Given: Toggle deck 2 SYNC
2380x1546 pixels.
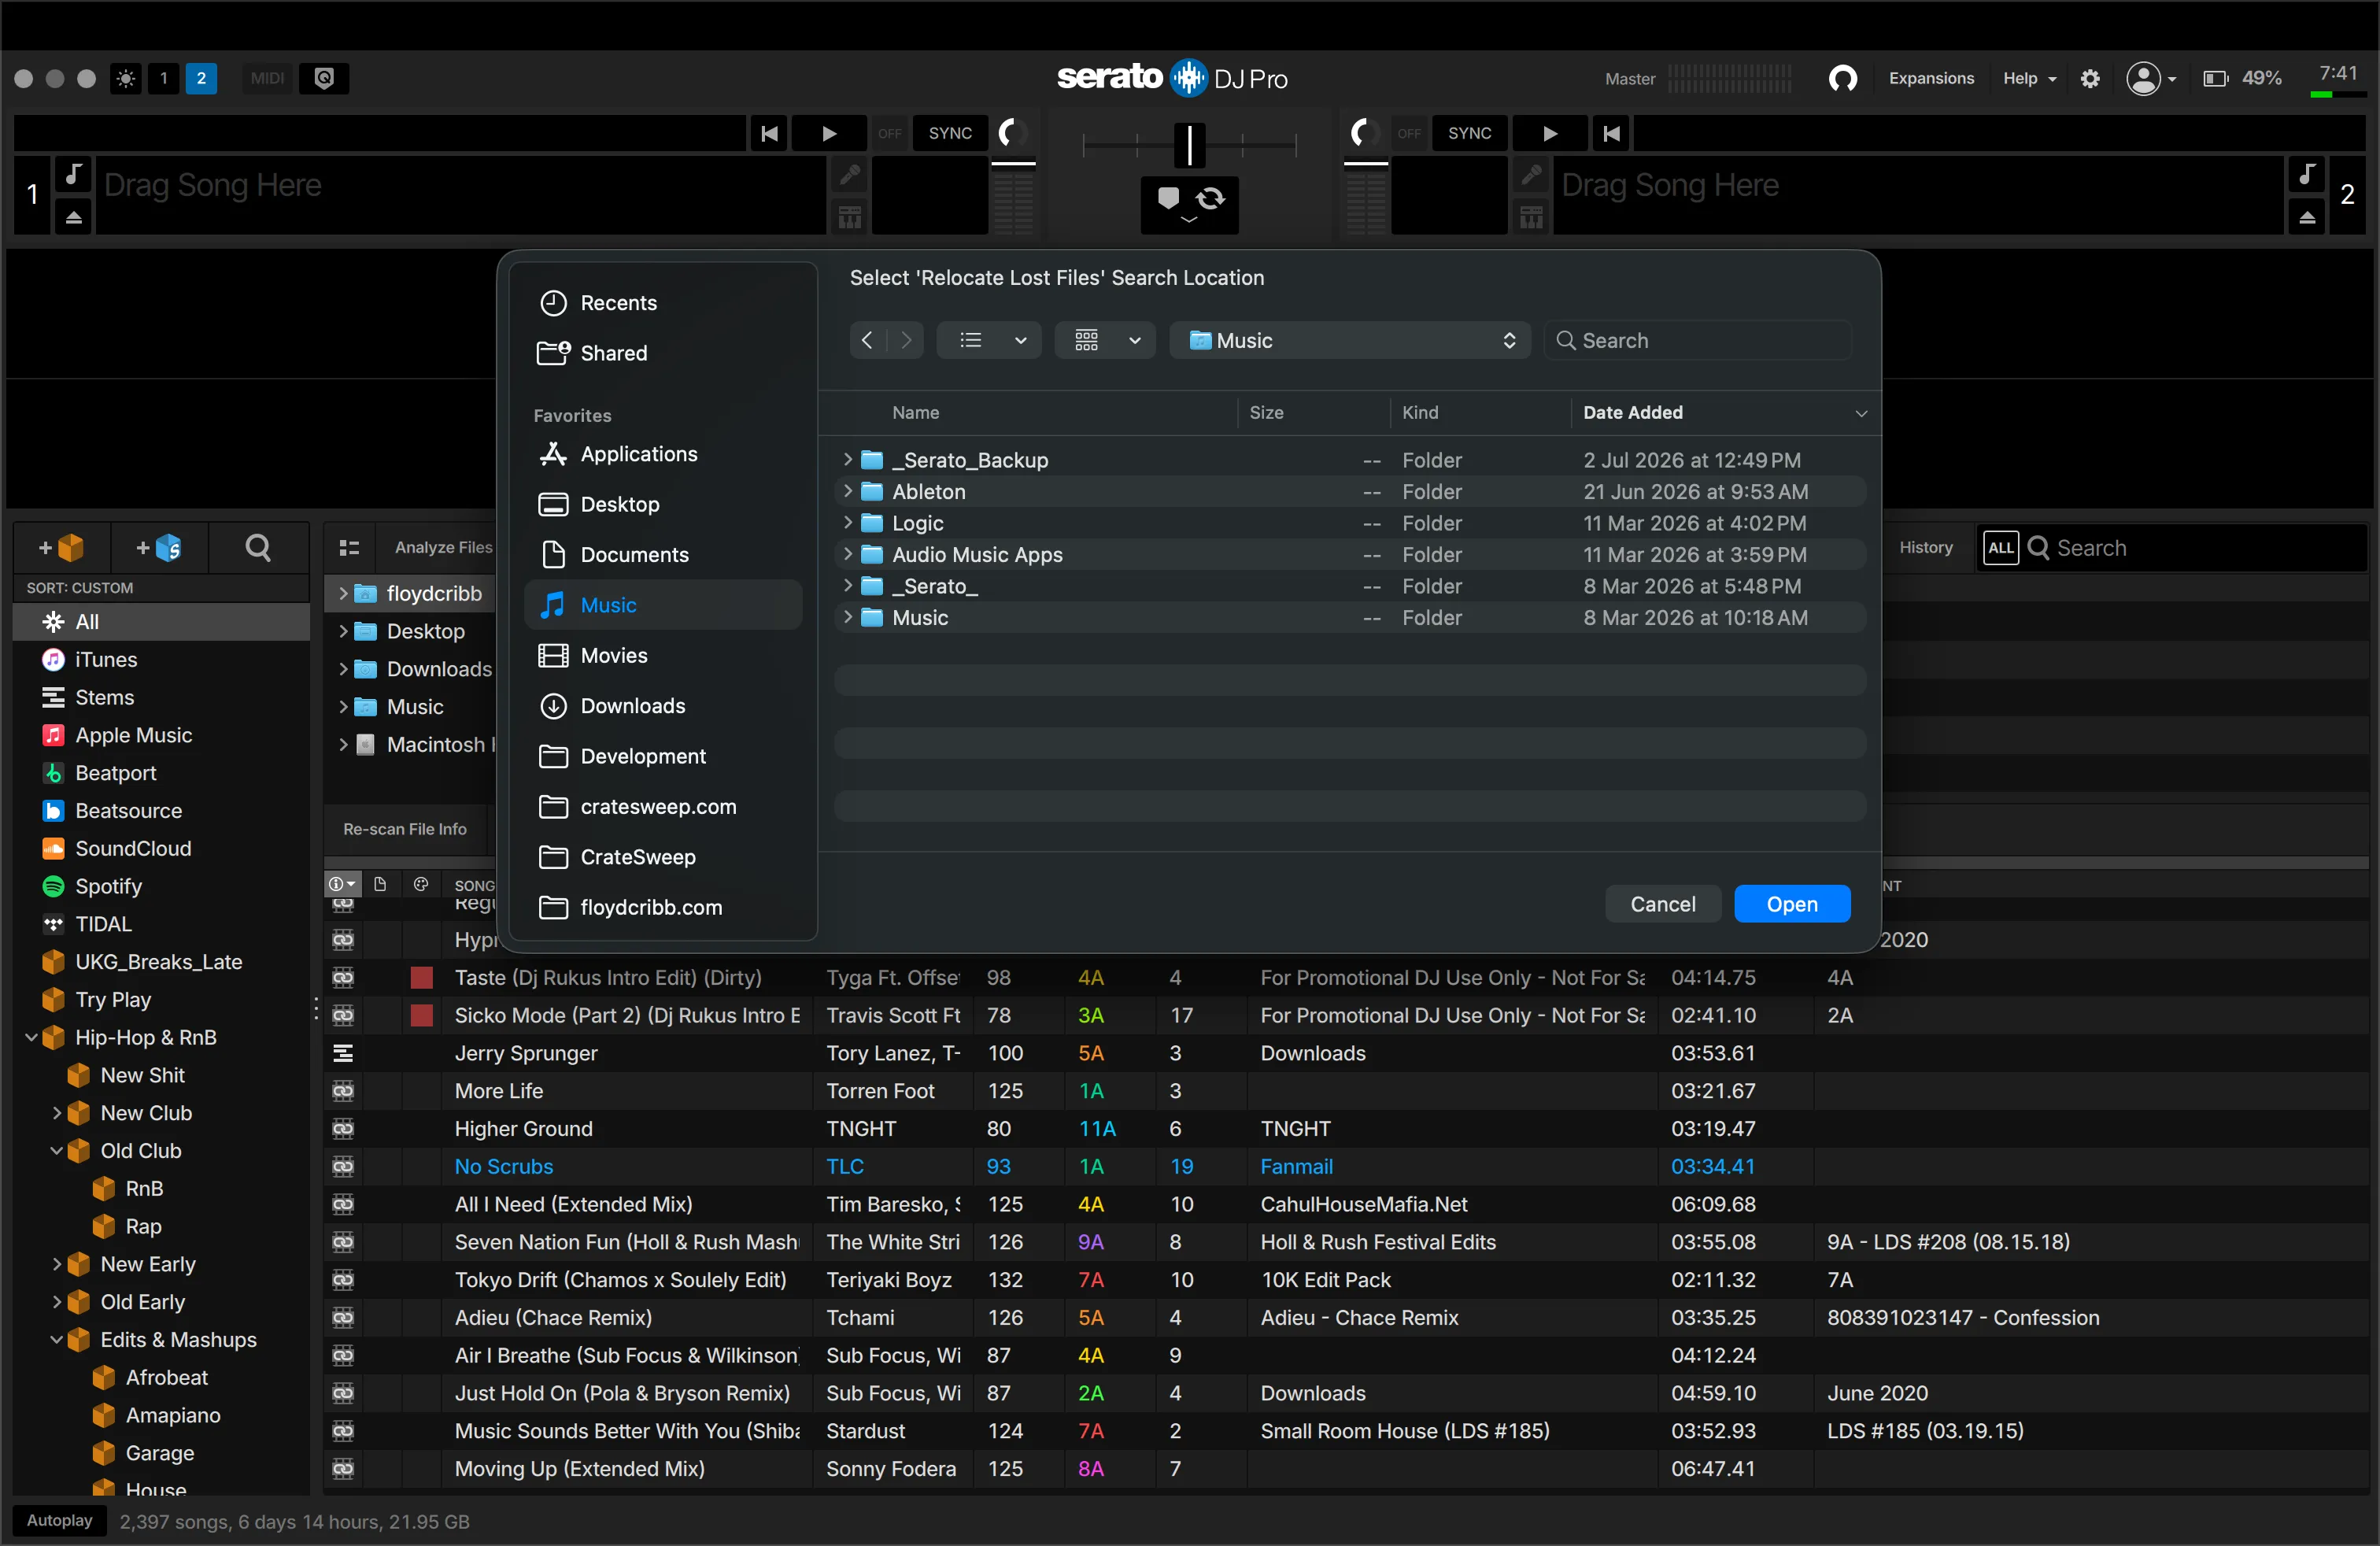Looking at the screenshot, I should click(1469, 133).
